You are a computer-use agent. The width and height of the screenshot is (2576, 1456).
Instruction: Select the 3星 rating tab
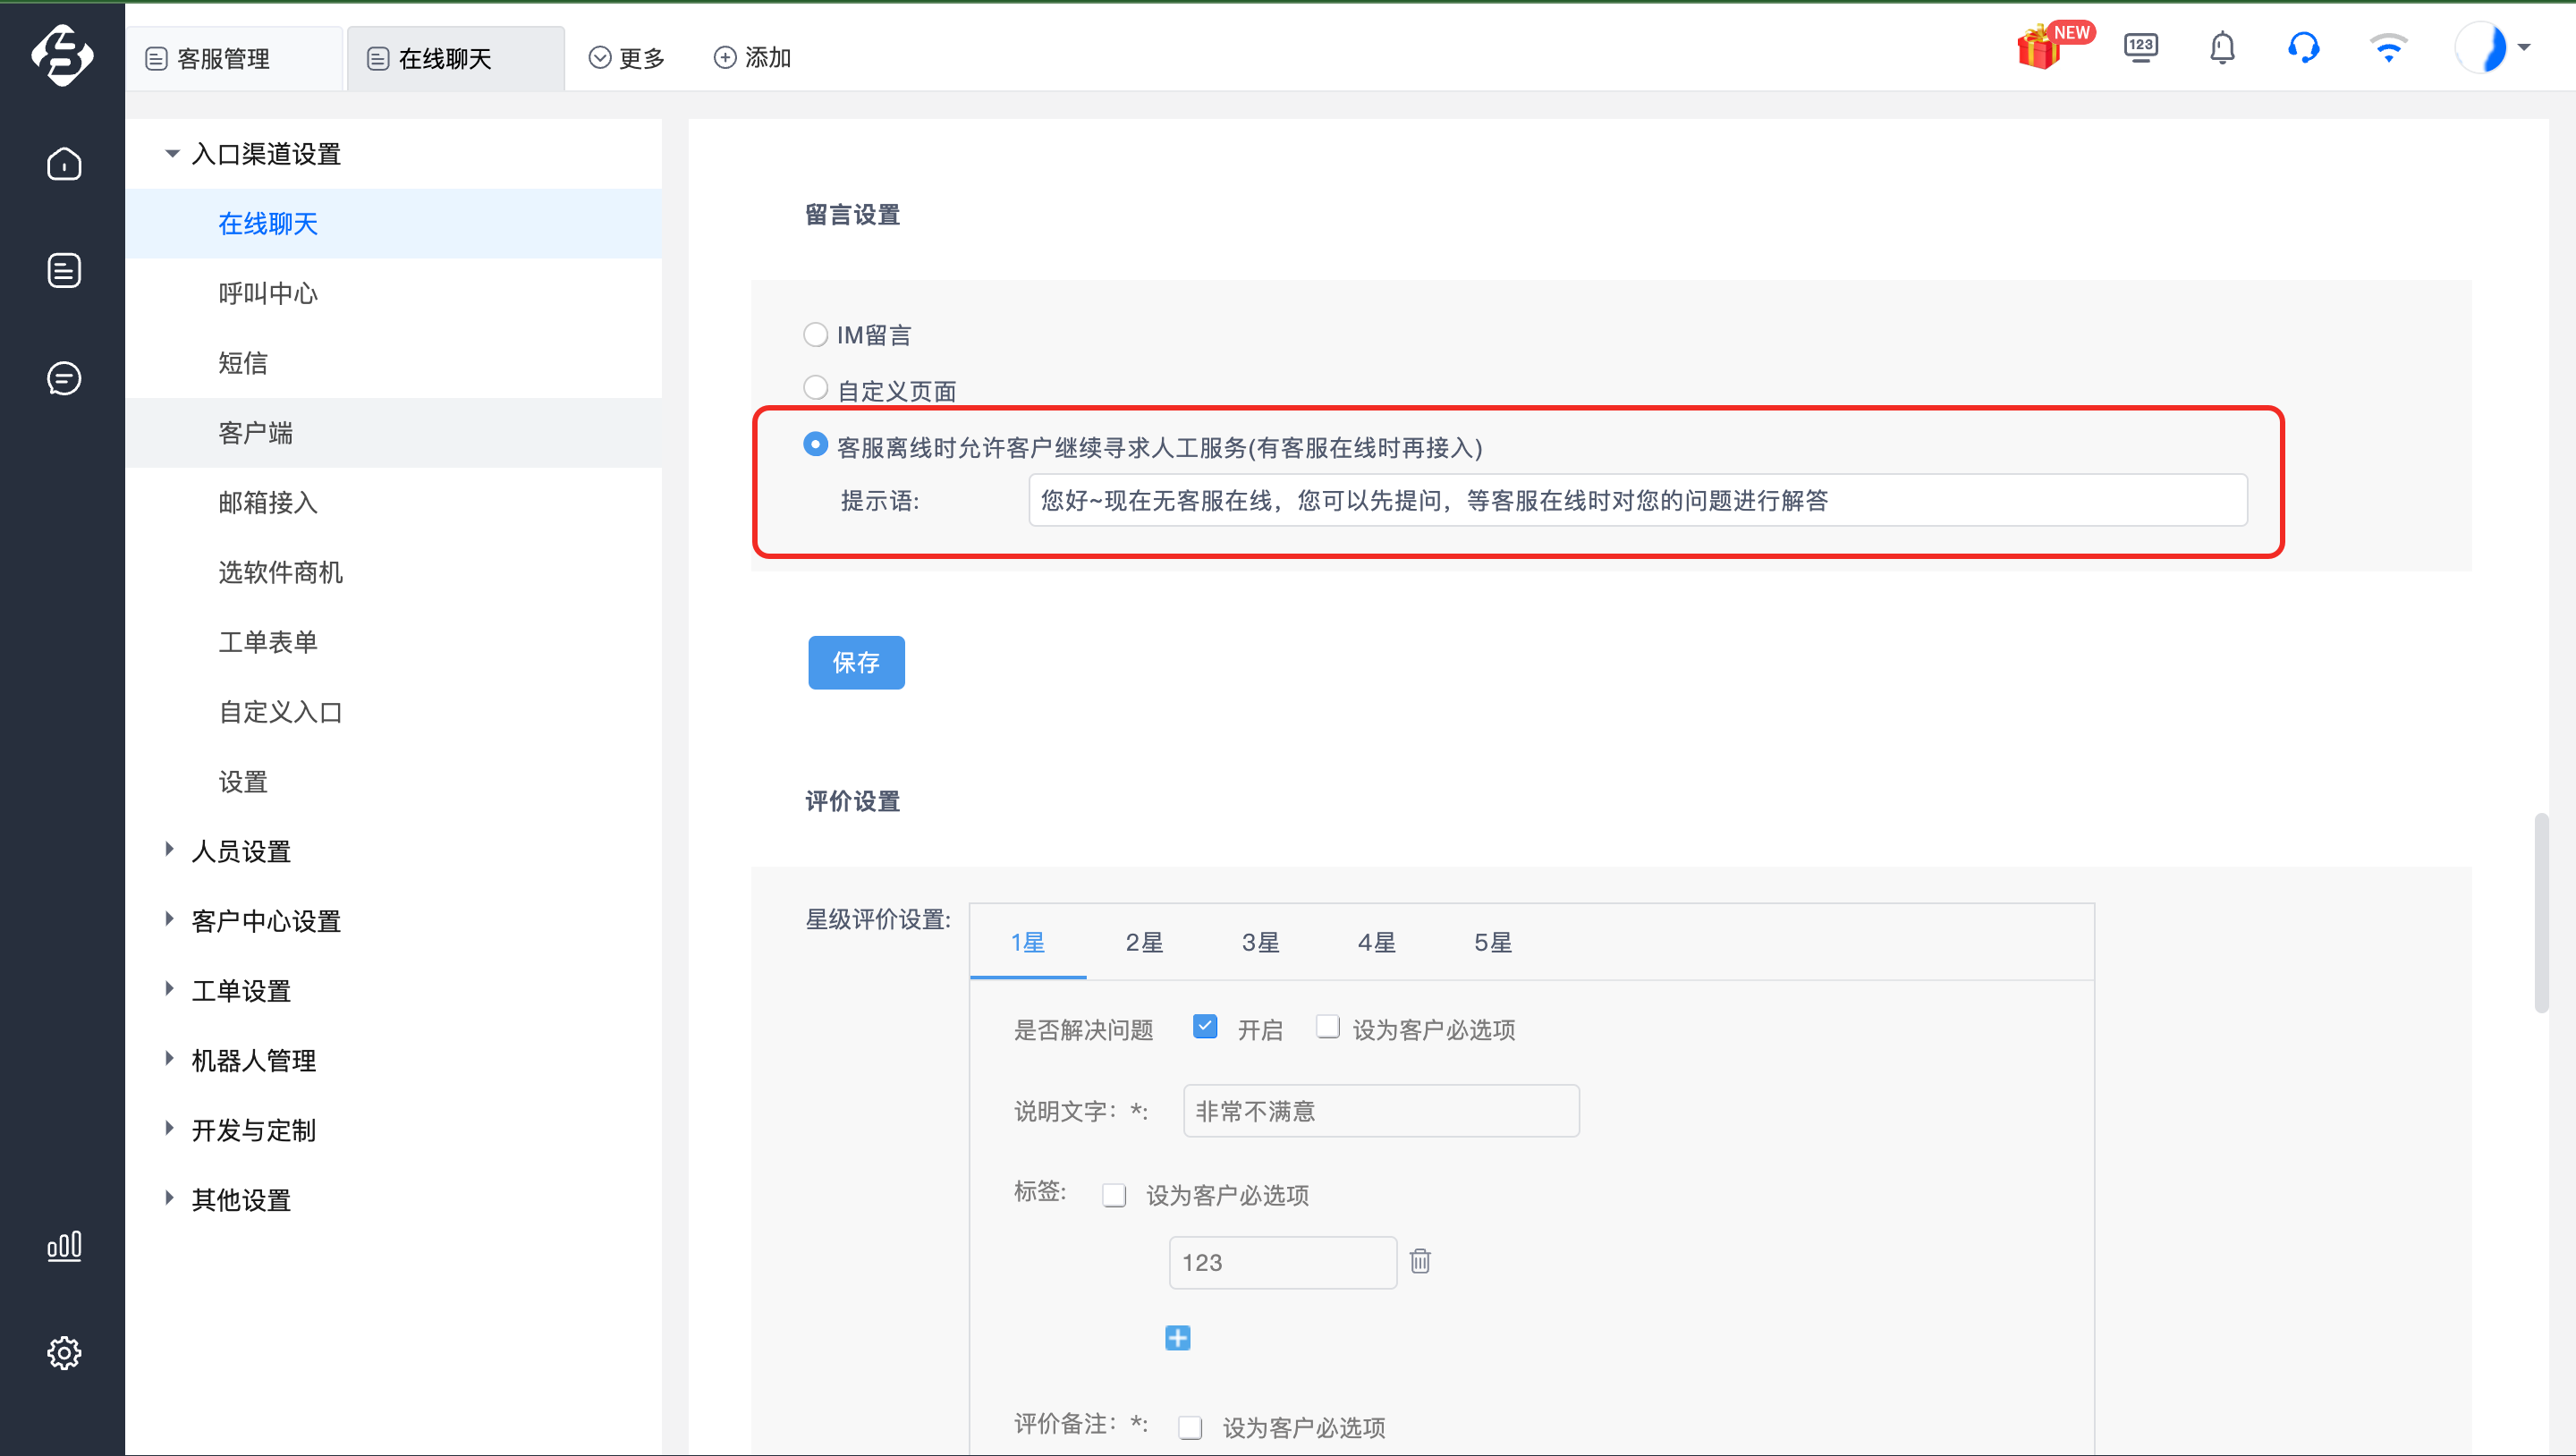[1260, 942]
